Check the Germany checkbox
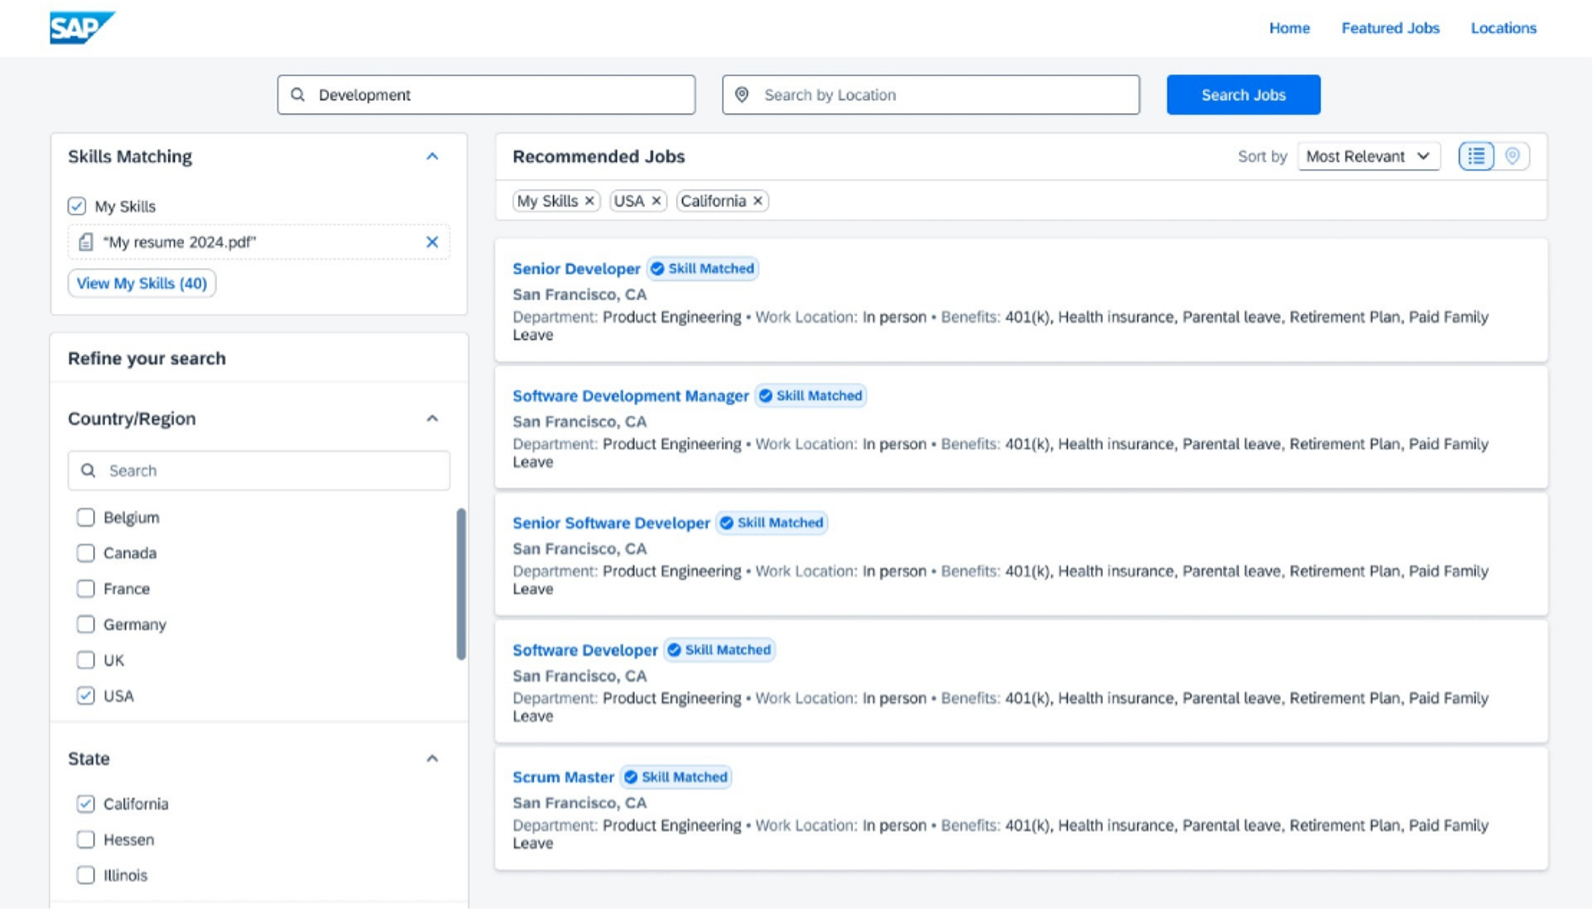The image size is (1595, 913). (86, 625)
